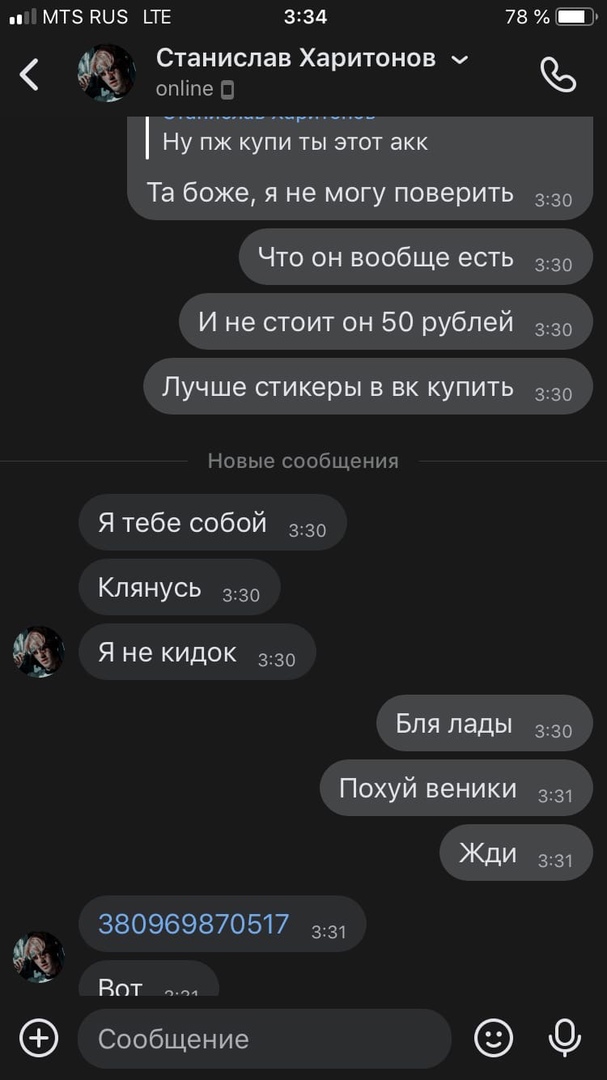
Task: Tap sender avatar beside 'Я не кидок'
Action: point(39,652)
